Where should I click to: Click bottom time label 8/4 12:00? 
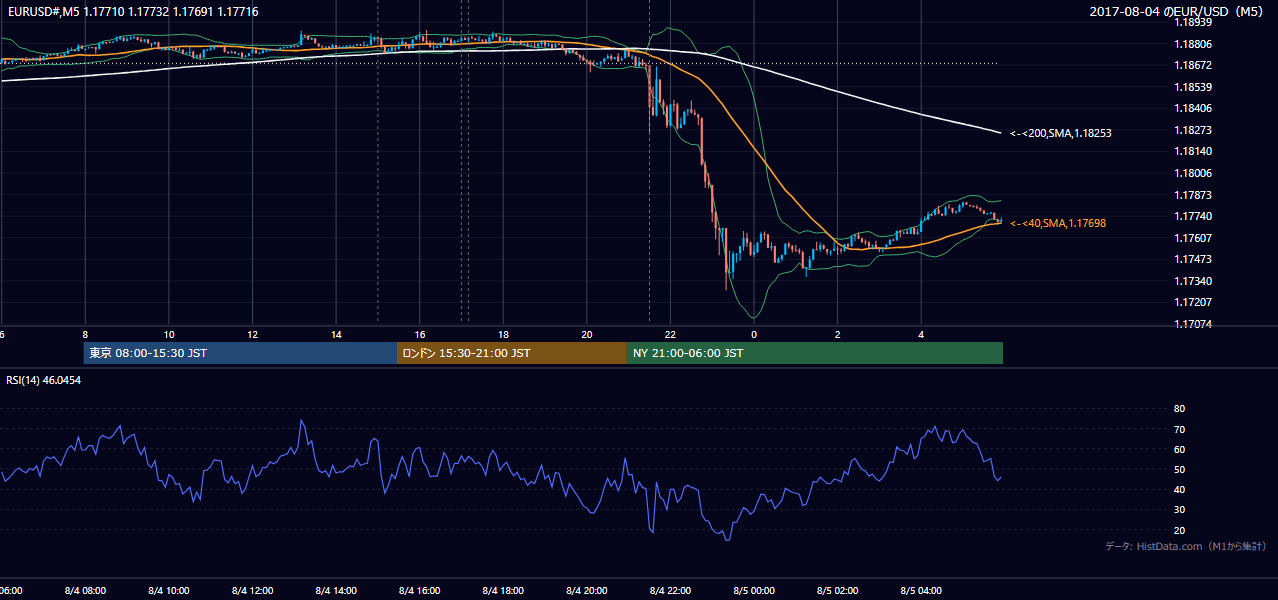[252, 591]
